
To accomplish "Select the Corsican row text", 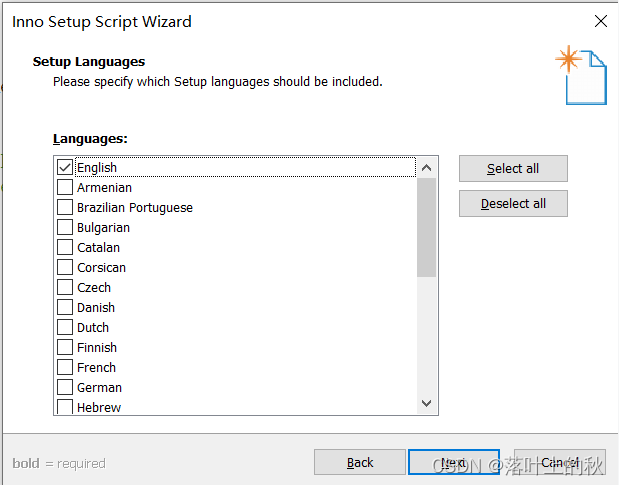I will (x=101, y=268).
